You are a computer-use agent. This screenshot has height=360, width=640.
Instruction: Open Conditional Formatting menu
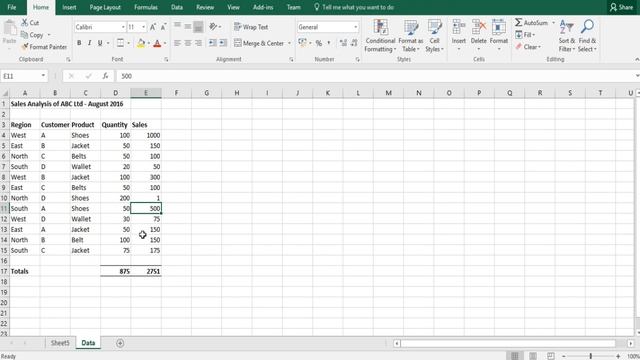tap(380, 36)
